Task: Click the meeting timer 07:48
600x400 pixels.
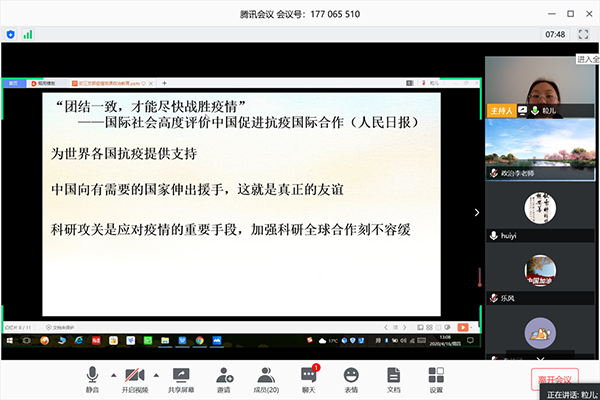Action: point(555,34)
